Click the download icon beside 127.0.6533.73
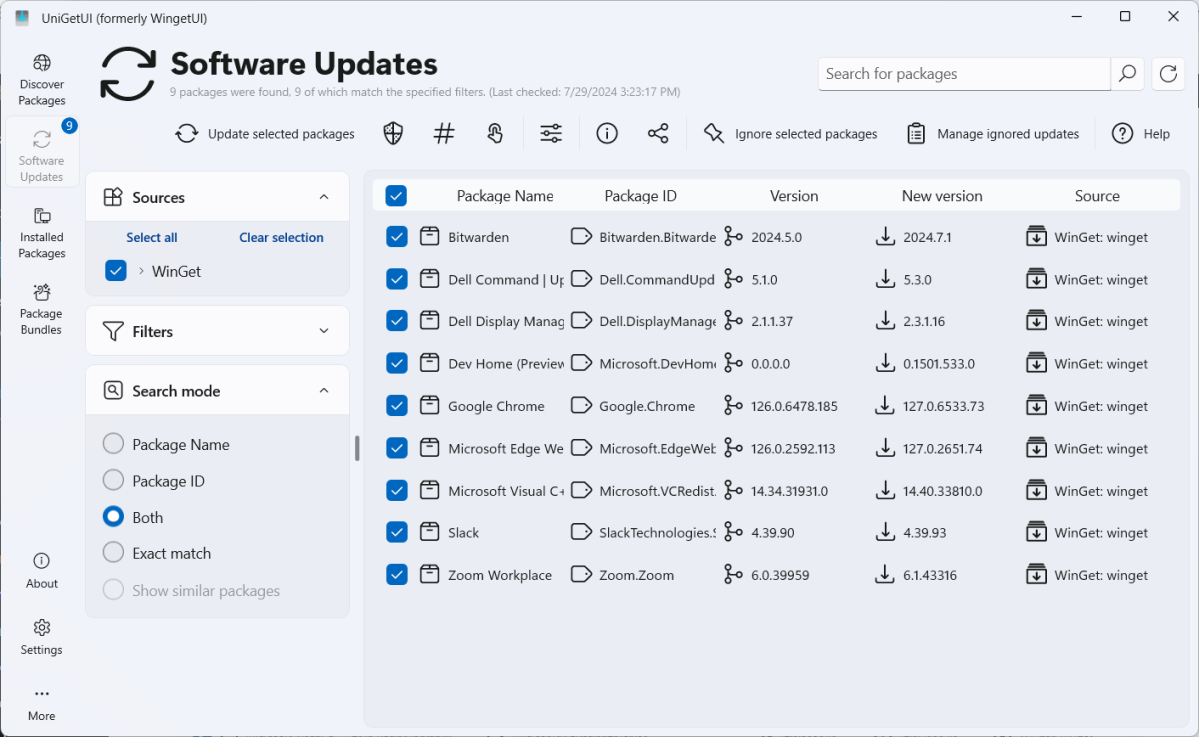 (x=885, y=405)
